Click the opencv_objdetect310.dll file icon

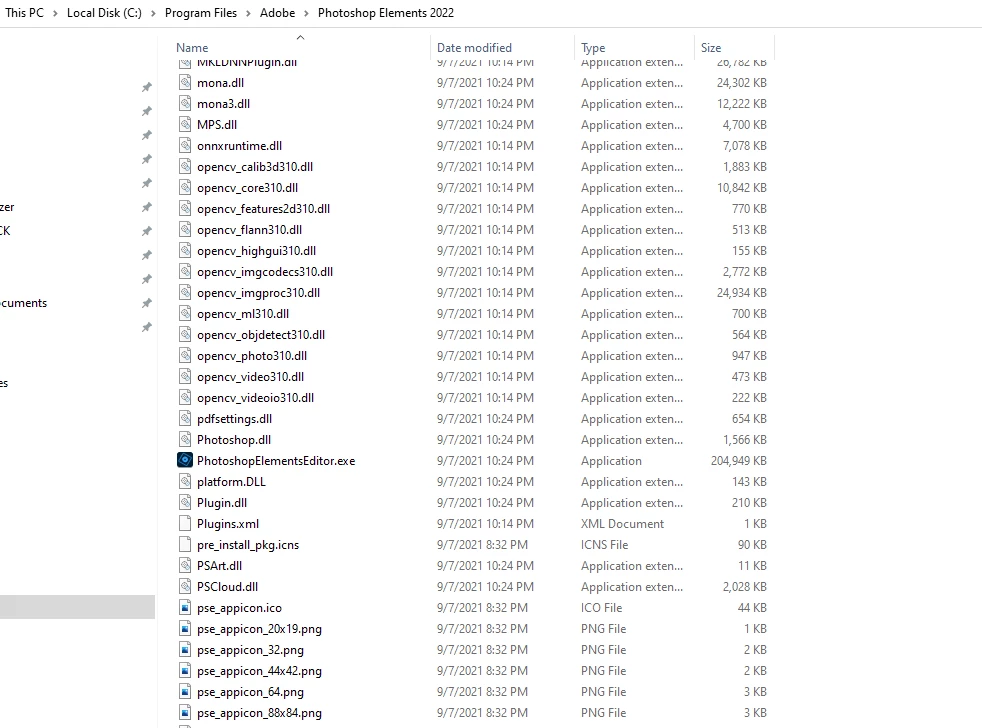185,334
